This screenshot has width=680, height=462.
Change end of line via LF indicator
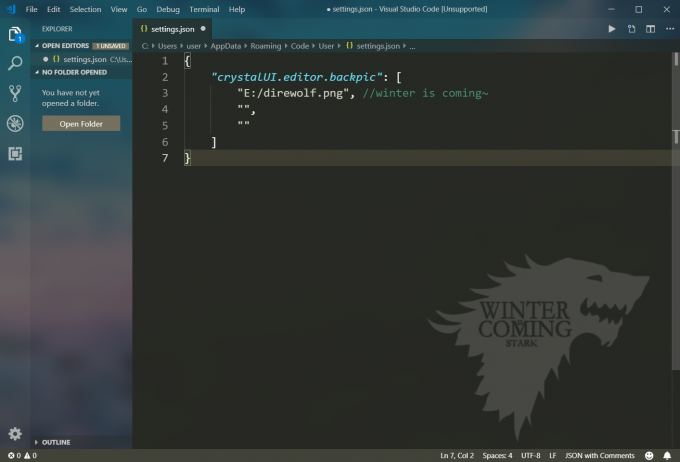[x=552, y=455]
